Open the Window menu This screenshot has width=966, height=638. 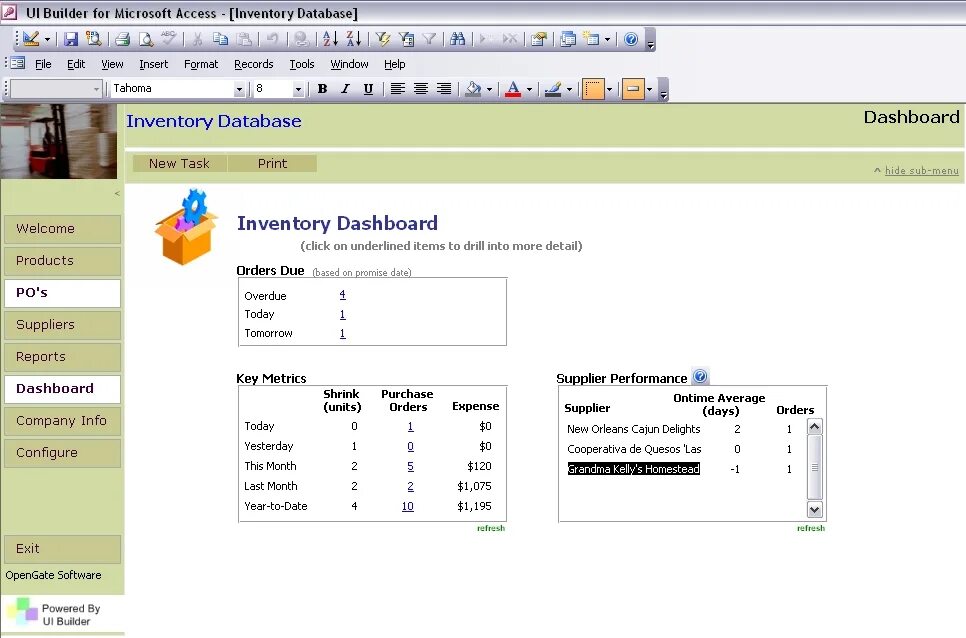(349, 64)
